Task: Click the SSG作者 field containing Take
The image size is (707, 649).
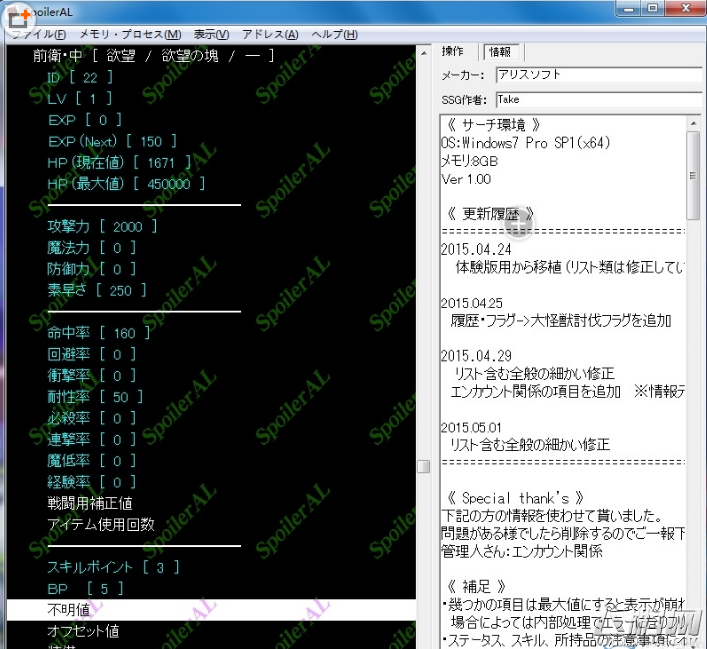Action: [598, 100]
